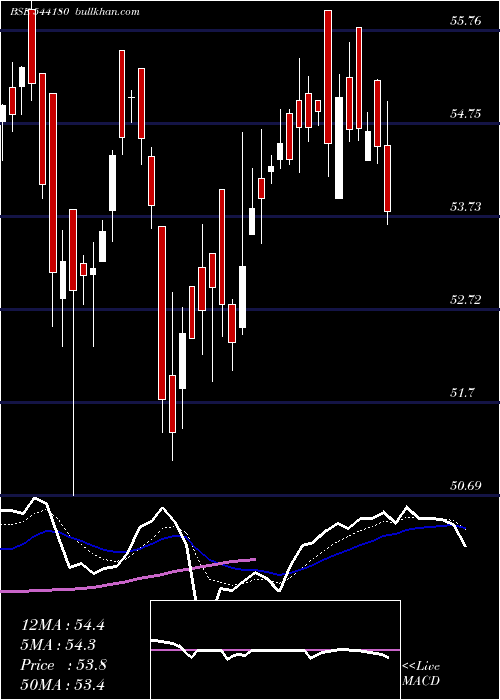The height and width of the screenshot is (700, 500).
Task: Click the 5MA : 54.3 reading
Action: click(x=58, y=645)
